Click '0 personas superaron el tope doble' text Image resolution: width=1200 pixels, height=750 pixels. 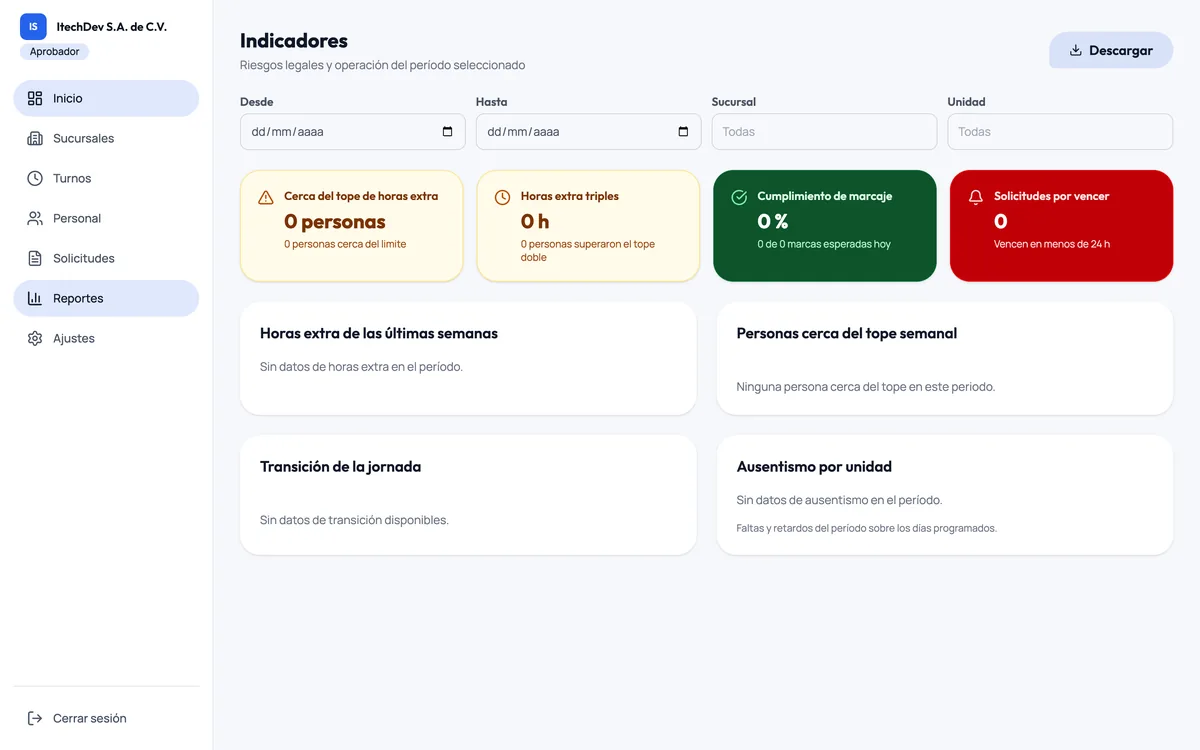coord(588,250)
